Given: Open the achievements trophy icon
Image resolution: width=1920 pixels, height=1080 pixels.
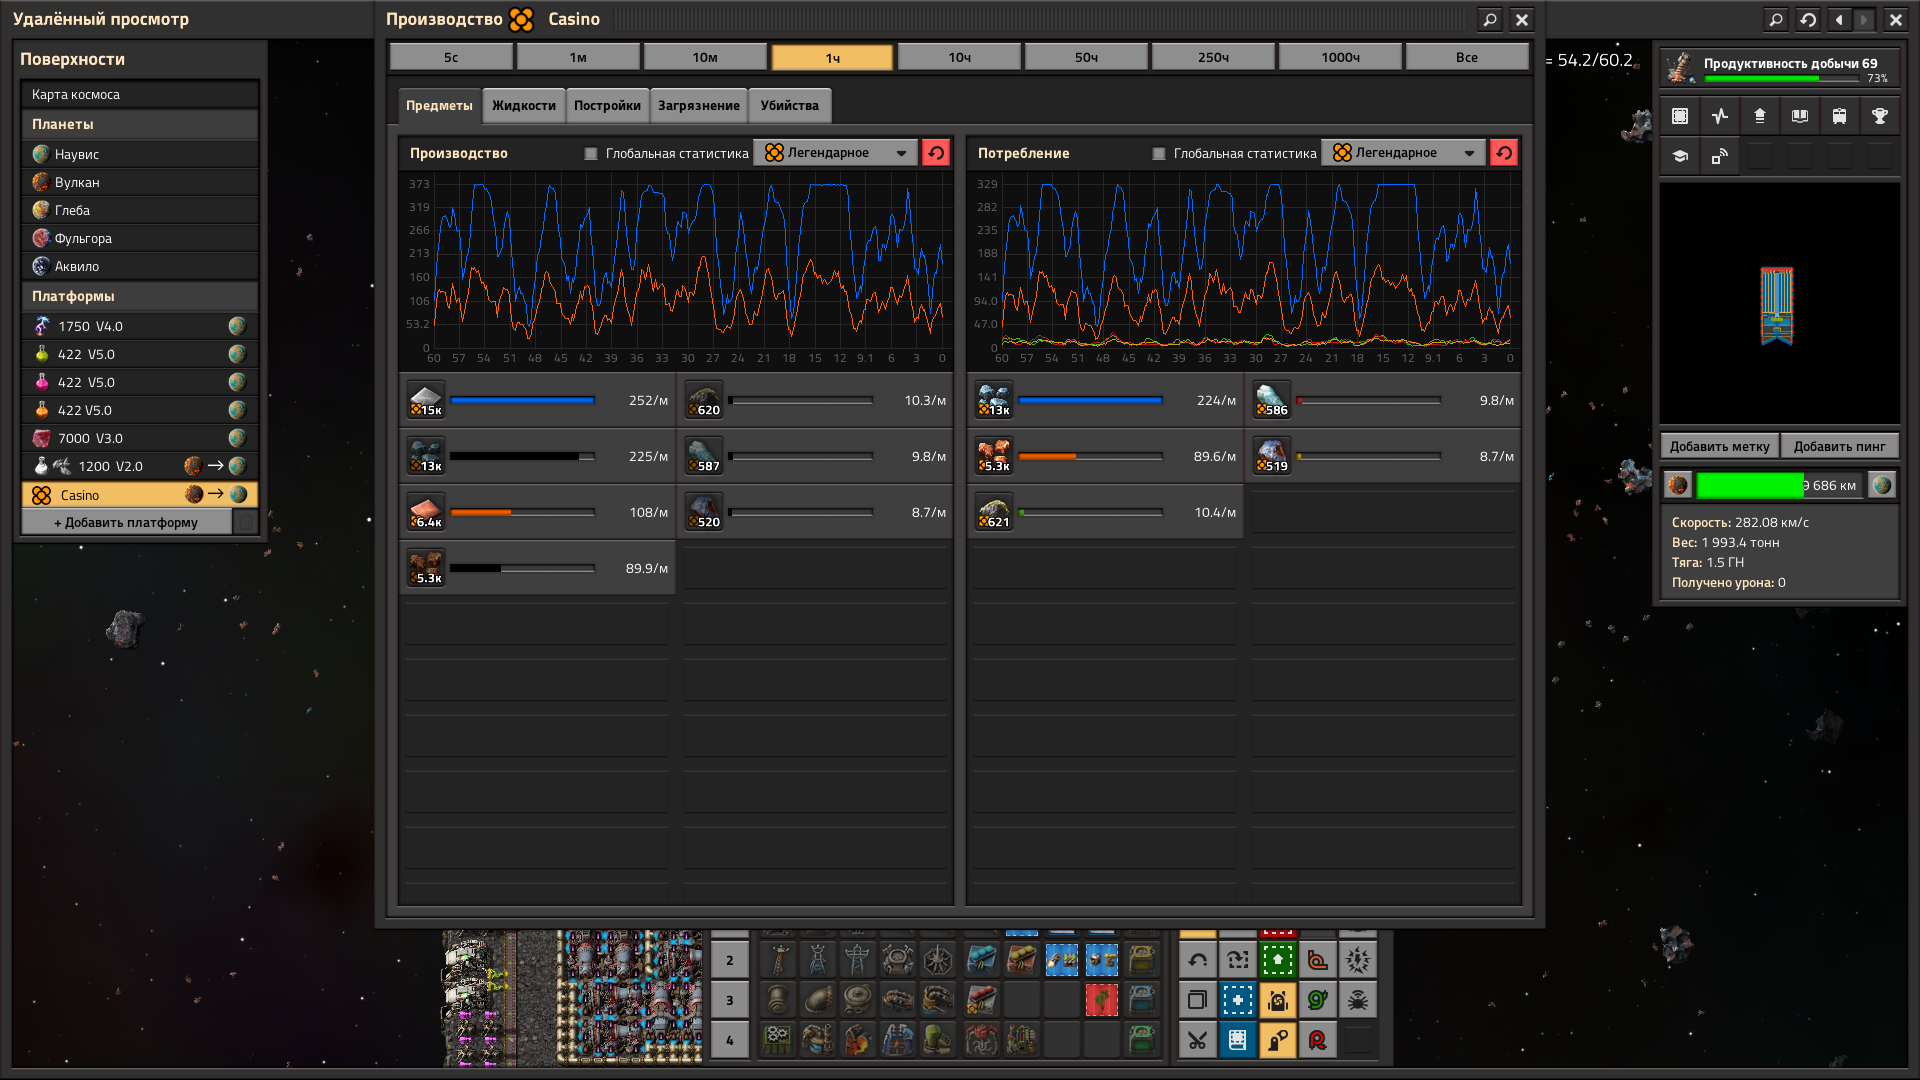Looking at the screenshot, I should click(1879, 116).
